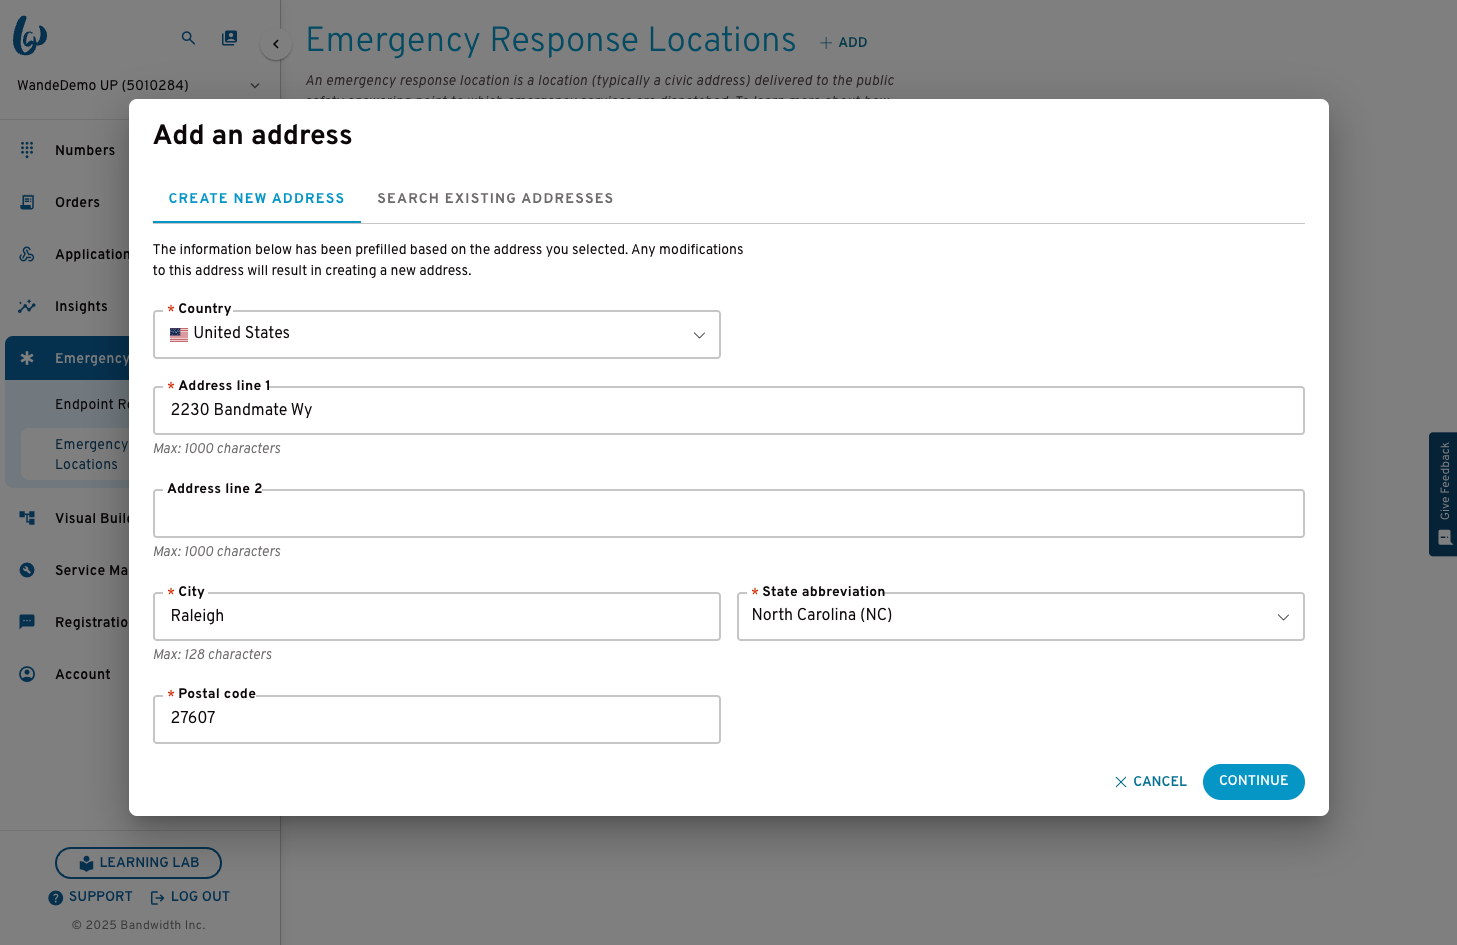Click the Orders icon in sidebar
Image resolution: width=1457 pixels, height=945 pixels.
[x=27, y=202]
